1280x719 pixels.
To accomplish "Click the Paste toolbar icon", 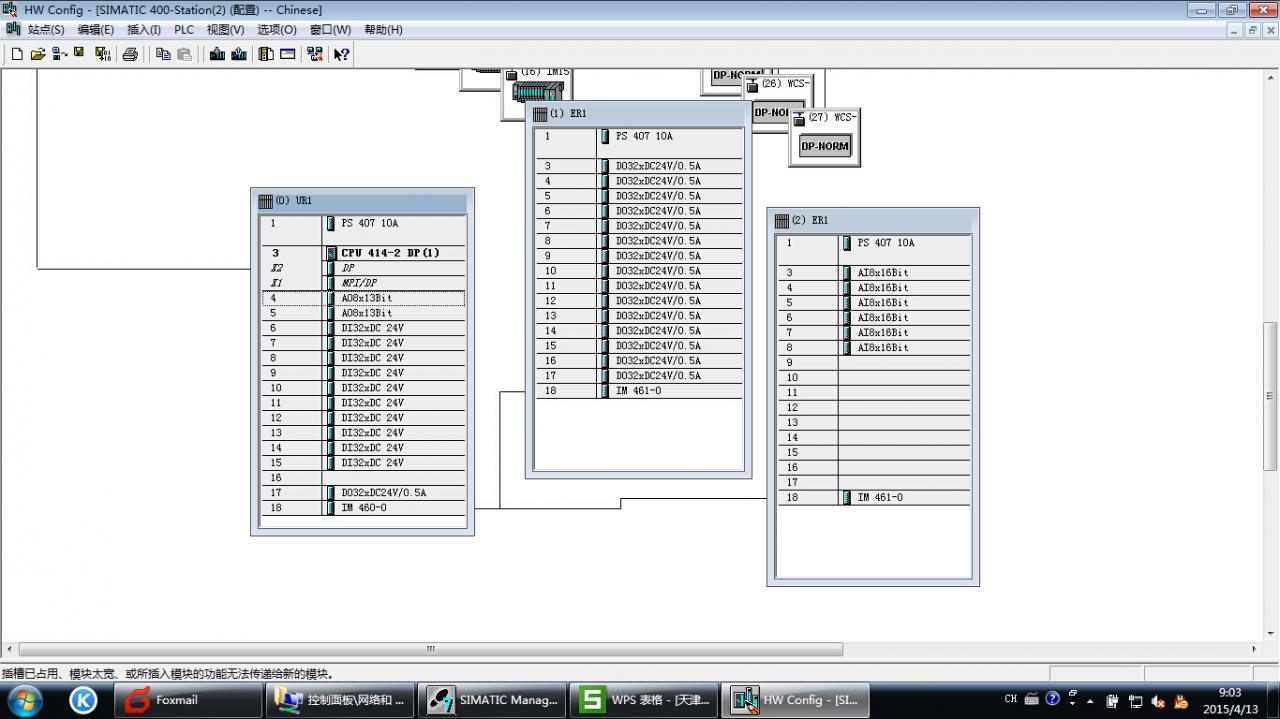I will 184,54.
